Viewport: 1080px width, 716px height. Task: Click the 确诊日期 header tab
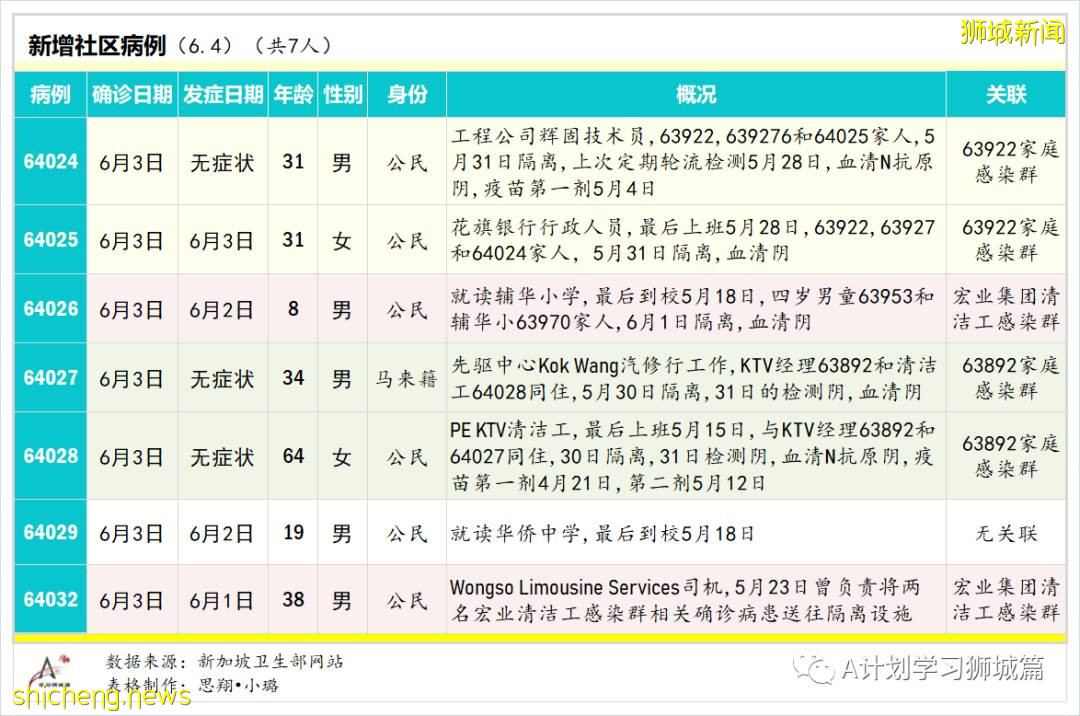click(133, 94)
